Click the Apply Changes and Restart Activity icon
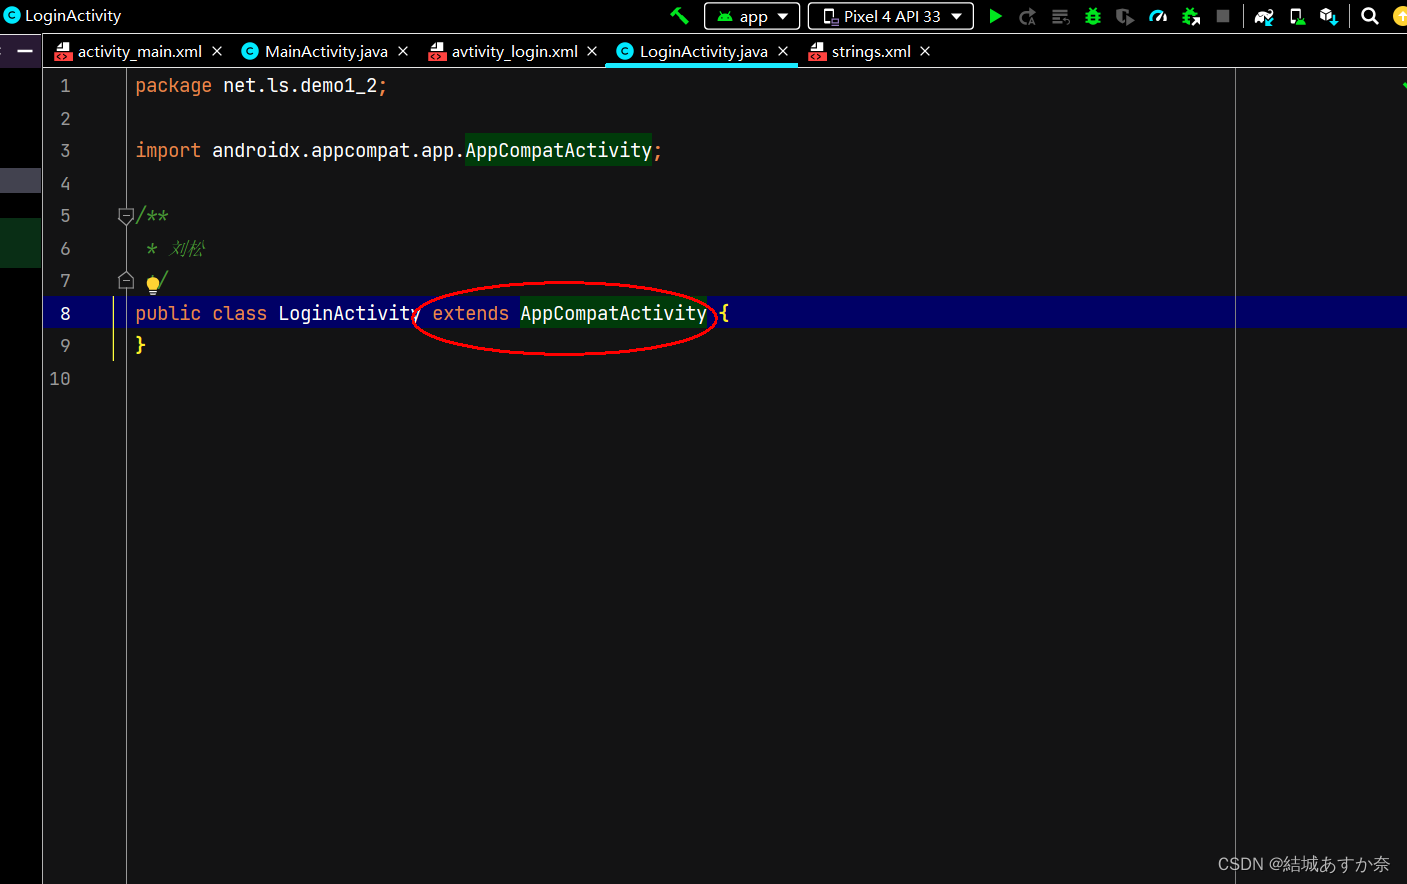Screen dimensions: 1407x884 tap(1027, 16)
